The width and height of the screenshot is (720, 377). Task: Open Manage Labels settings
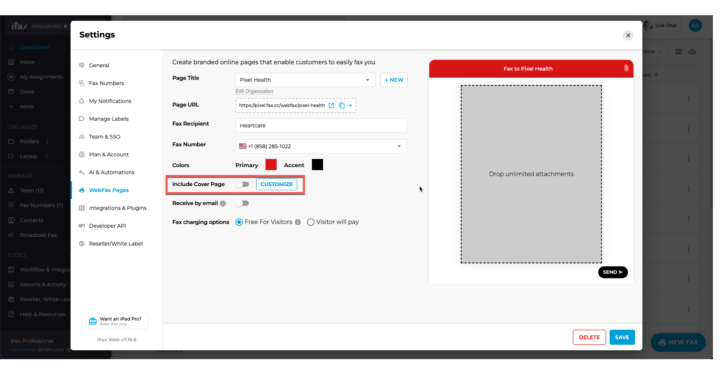[x=108, y=119]
